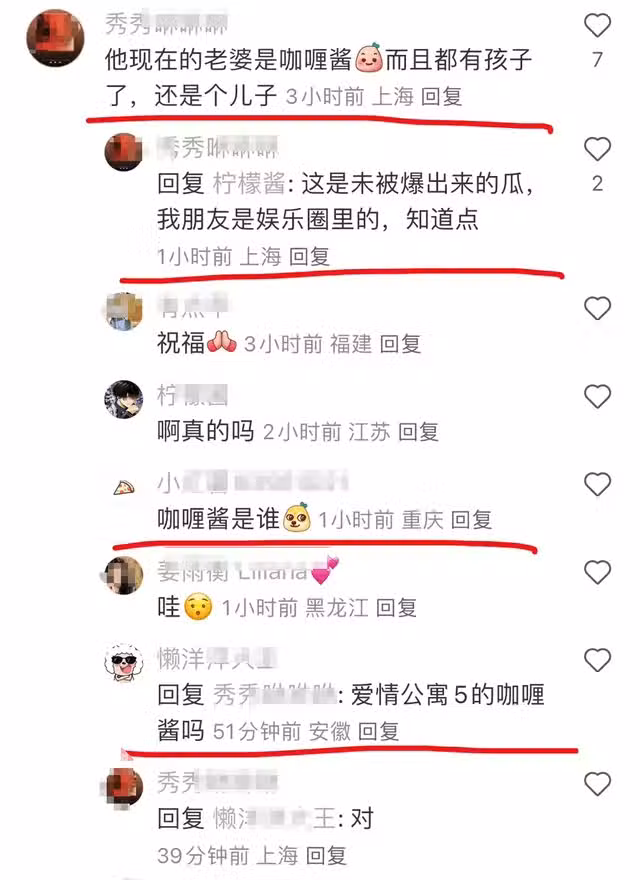
Task: Tap 回复 next to the 福建 comment
Action: coord(400,344)
